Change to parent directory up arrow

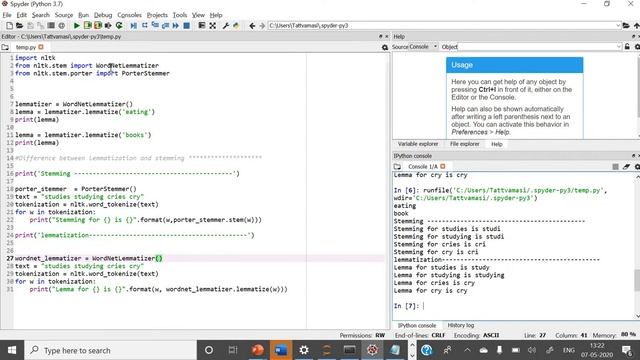636,25
